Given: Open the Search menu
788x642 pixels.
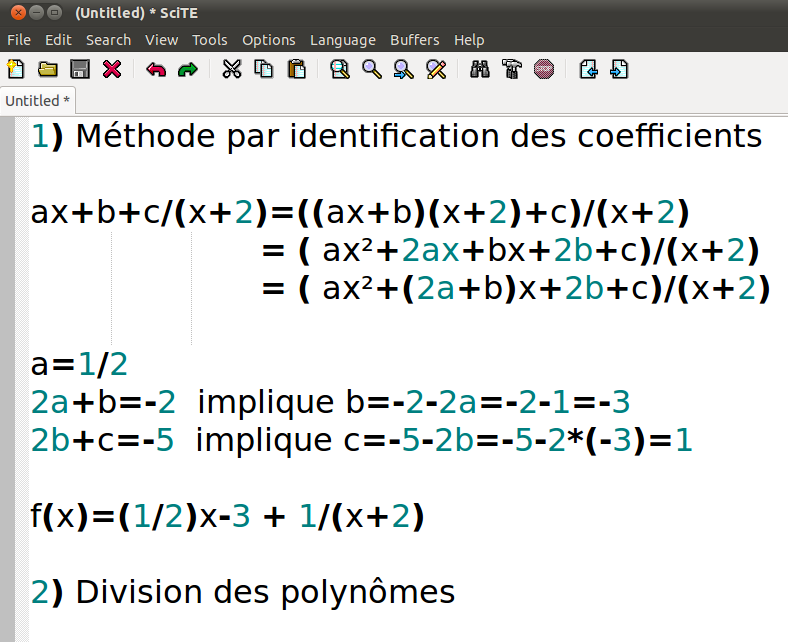Looking at the screenshot, I should (108, 40).
